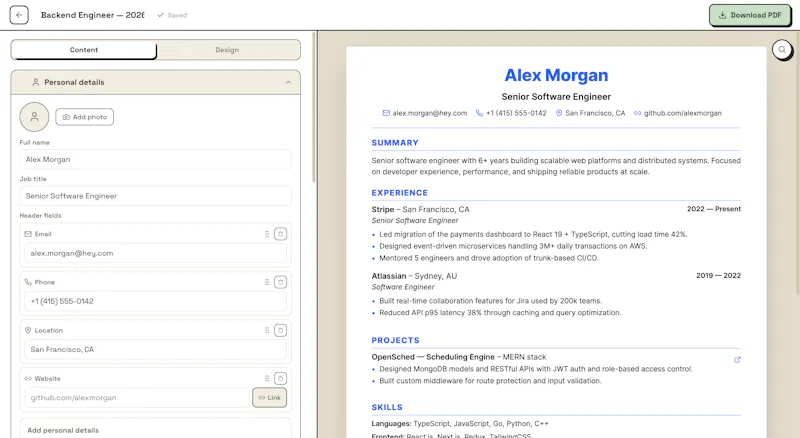Click the EXPERIENCE section heading
Image resolution: width=800 pixels, height=438 pixels.
399,193
